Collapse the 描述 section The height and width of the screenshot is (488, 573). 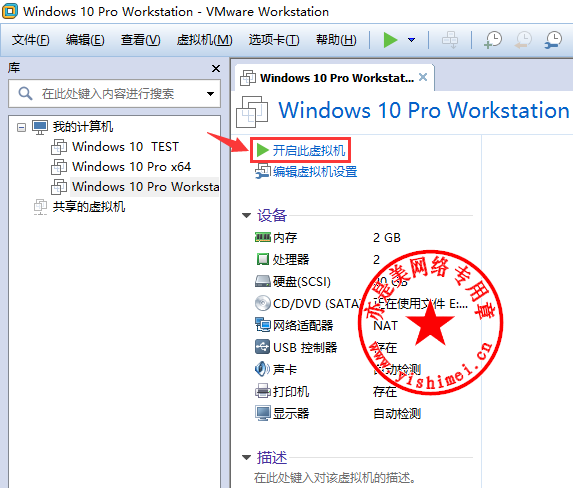click(246, 457)
